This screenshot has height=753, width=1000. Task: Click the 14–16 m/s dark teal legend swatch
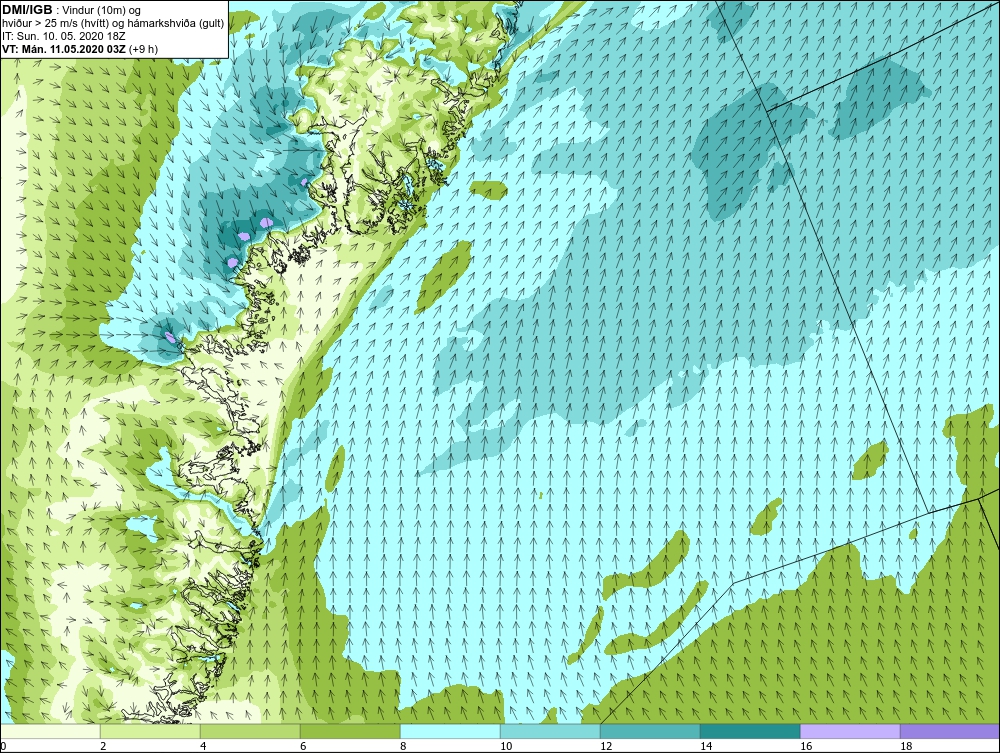tap(750, 731)
